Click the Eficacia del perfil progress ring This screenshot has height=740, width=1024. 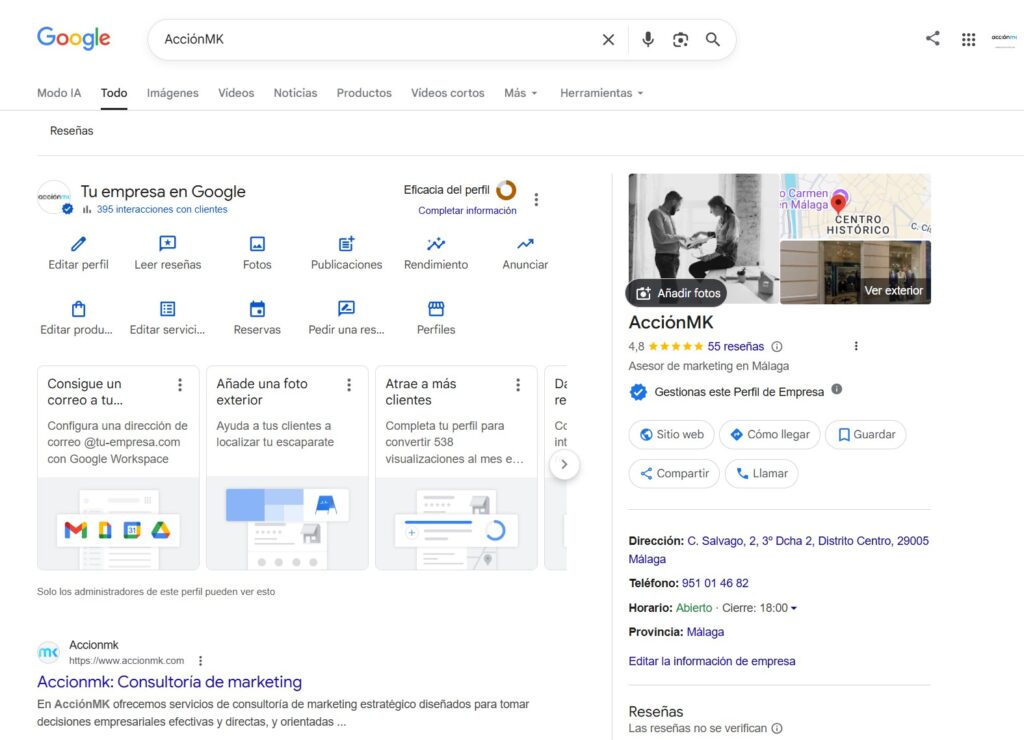[x=506, y=190]
